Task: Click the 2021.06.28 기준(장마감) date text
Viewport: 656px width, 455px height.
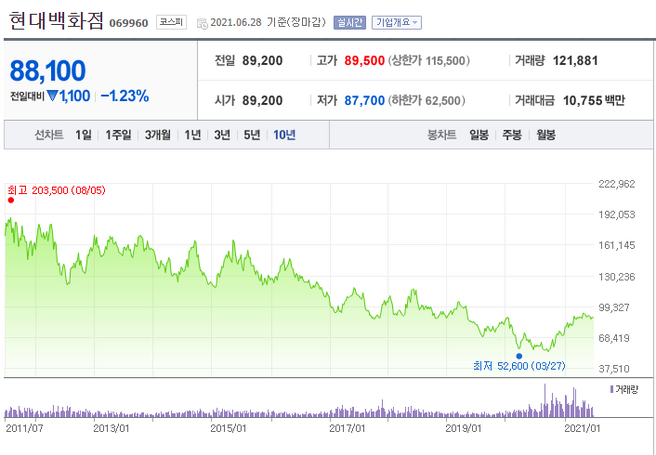Action: pos(268,23)
